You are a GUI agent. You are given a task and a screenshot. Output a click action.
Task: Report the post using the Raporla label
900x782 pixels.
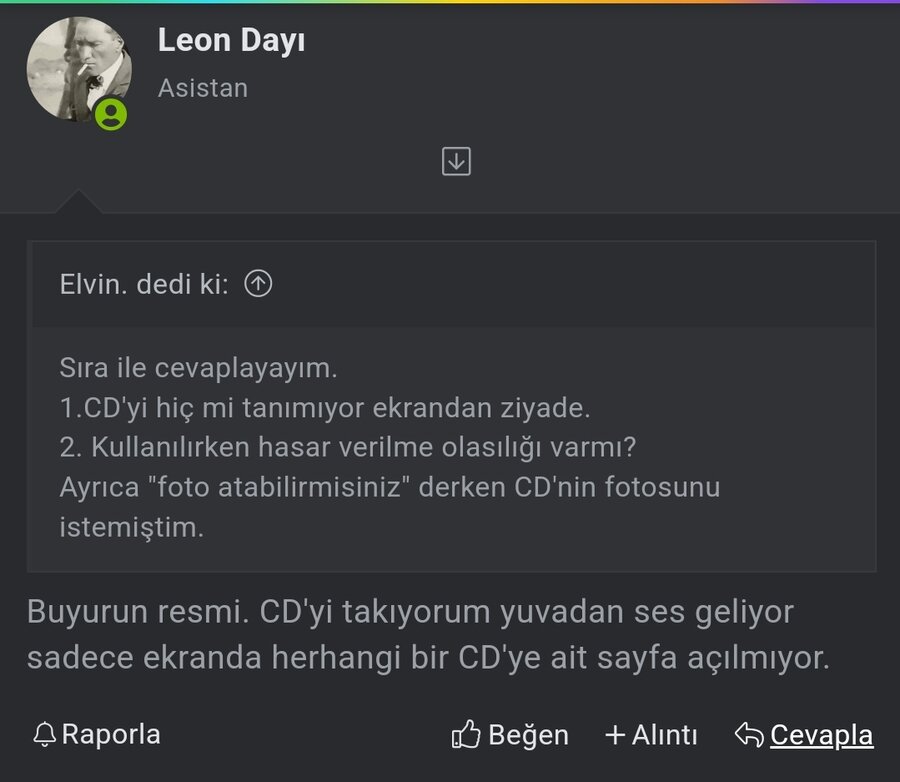110,735
